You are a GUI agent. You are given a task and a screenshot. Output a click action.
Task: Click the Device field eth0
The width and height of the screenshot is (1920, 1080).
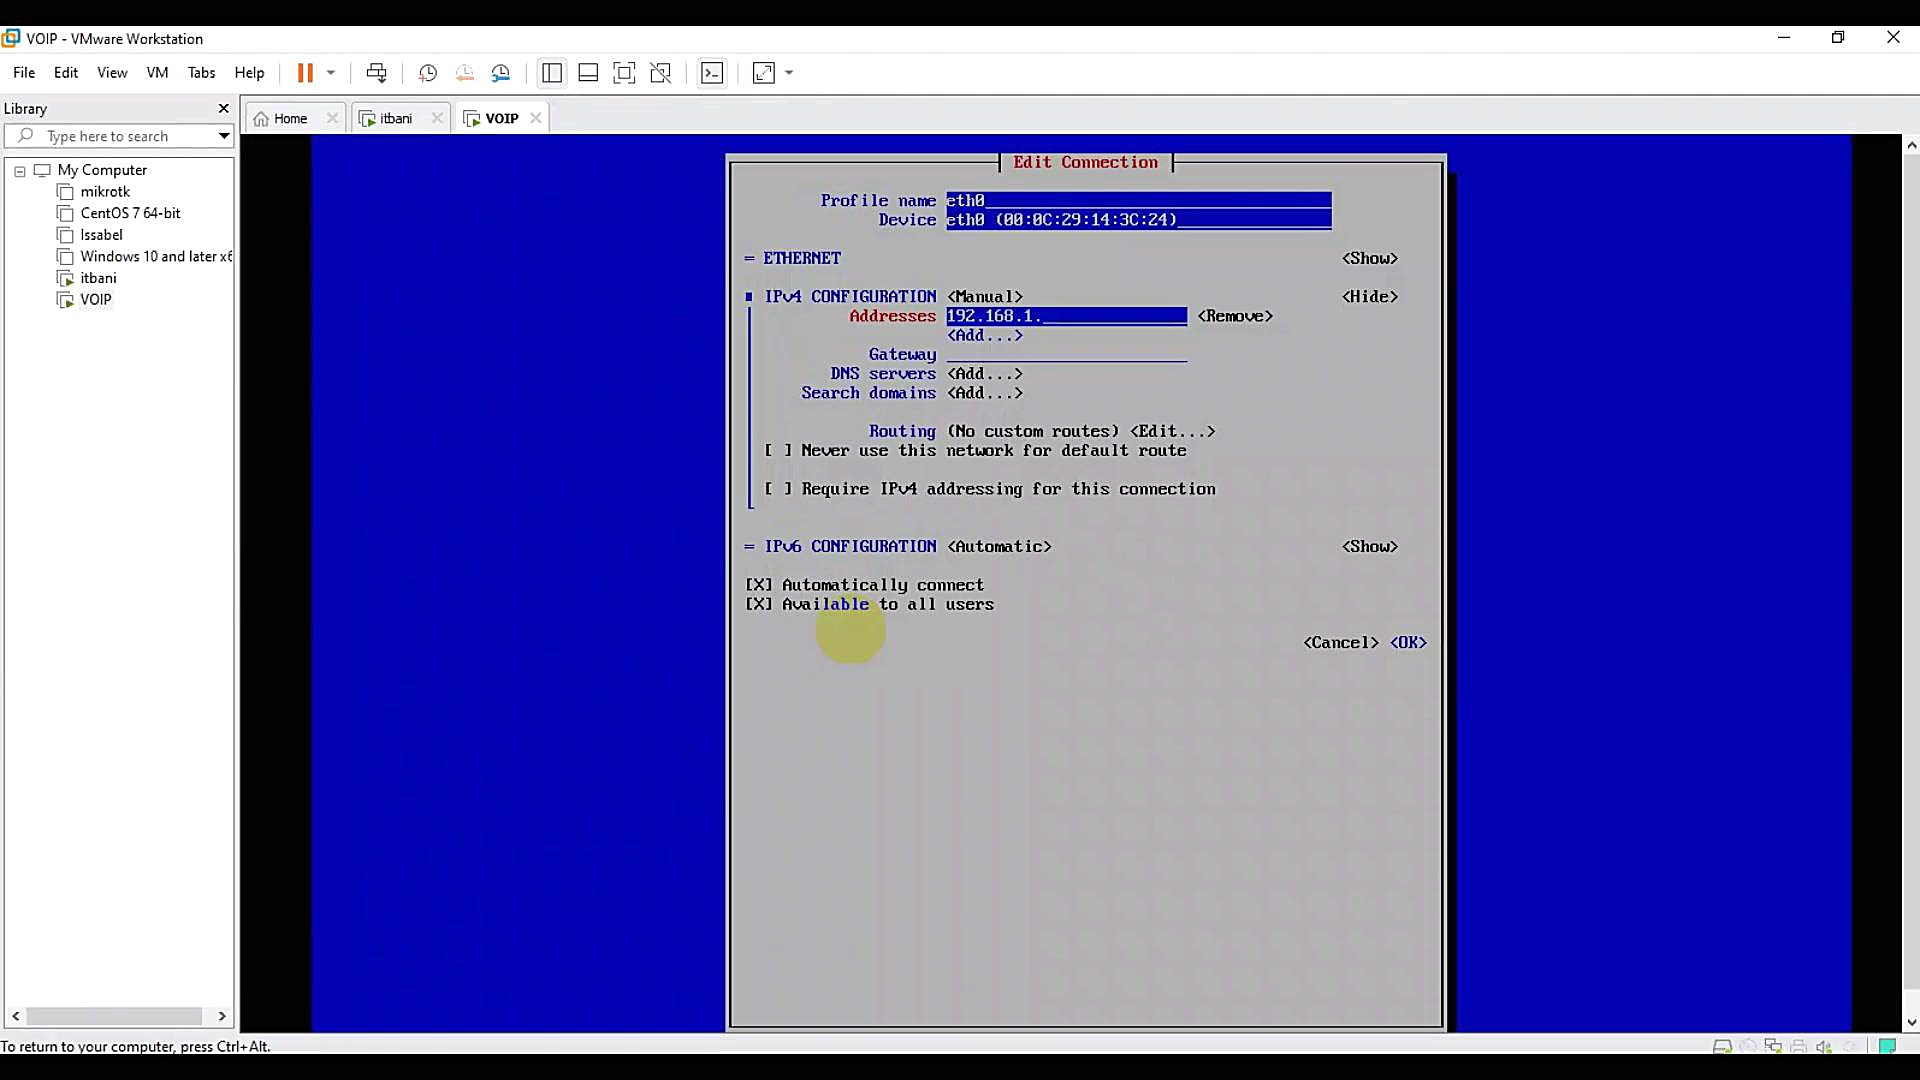click(x=1139, y=219)
